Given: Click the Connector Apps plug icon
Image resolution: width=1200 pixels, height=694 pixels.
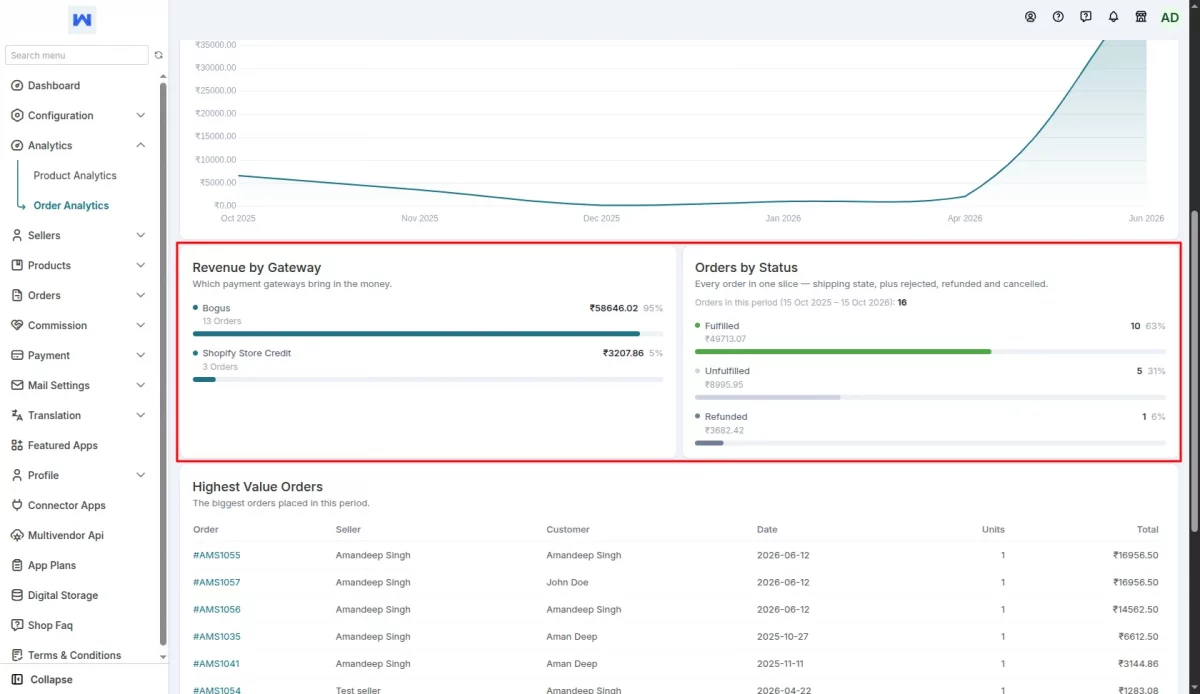Looking at the screenshot, I should pos(18,506).
